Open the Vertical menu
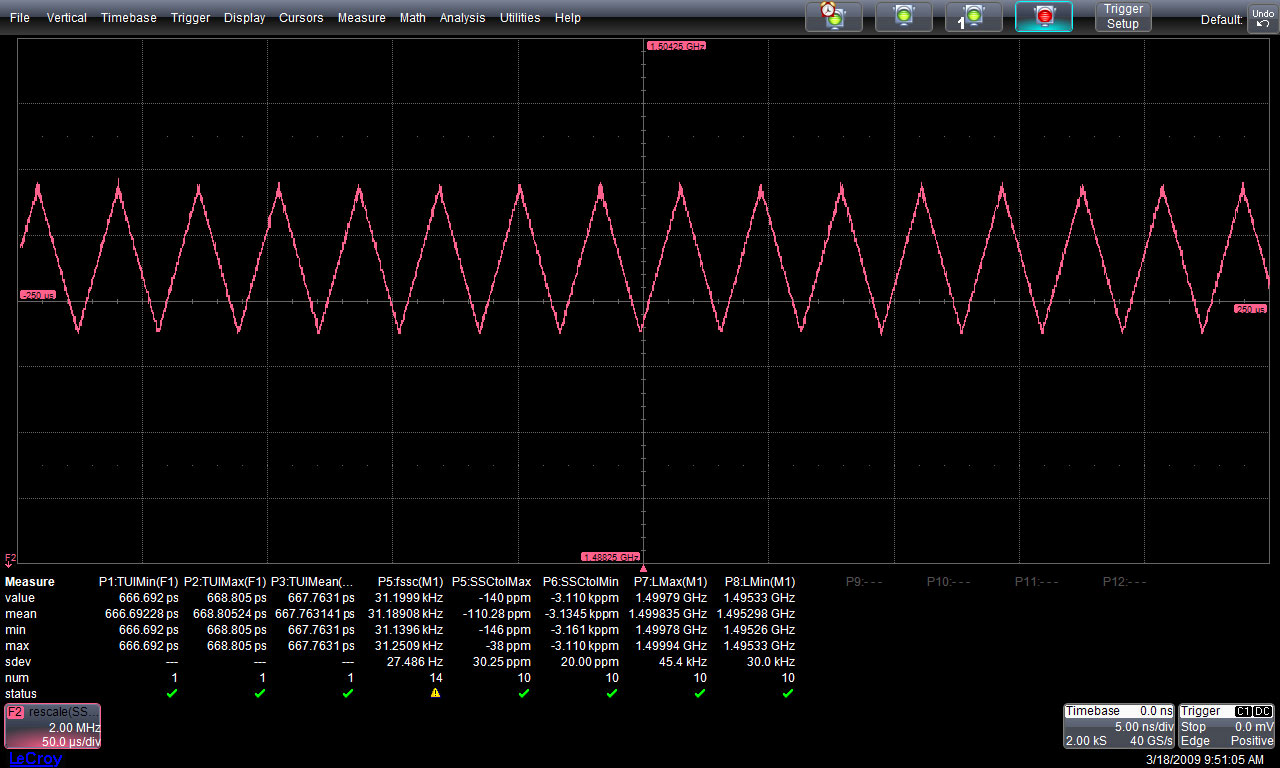Image resolution: width=1280 pixels, height=768 pixels. click(x=66, y=18)
